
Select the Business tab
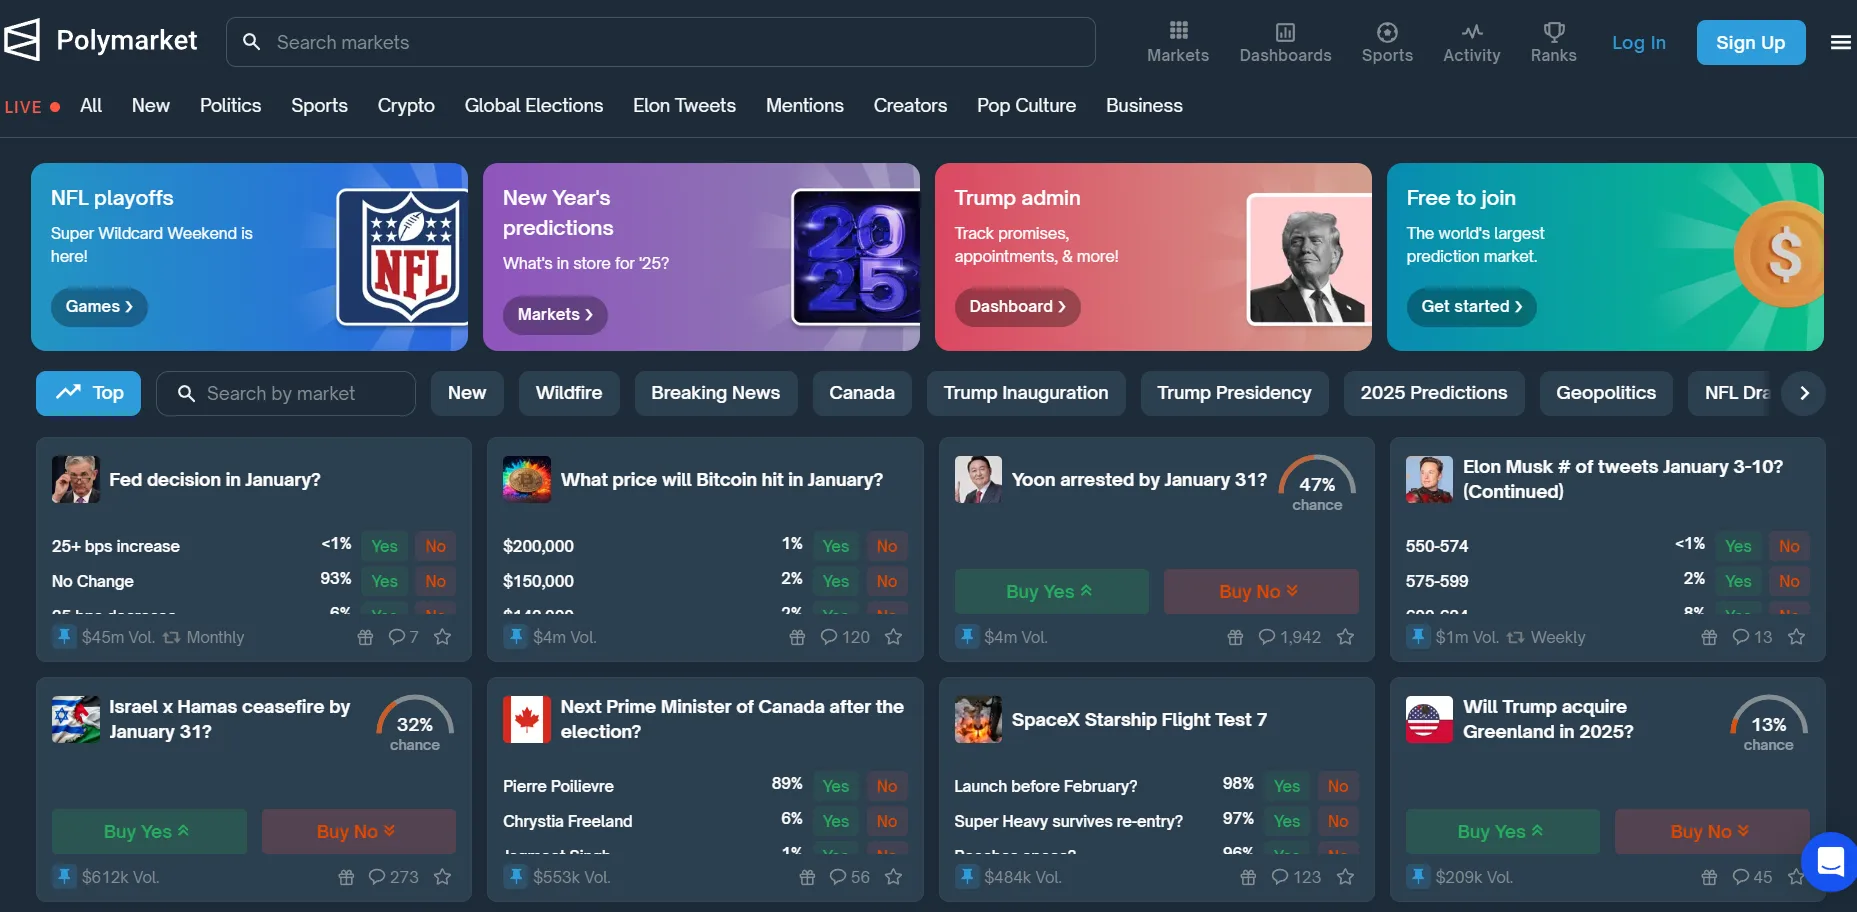(x=1144, y=106)
